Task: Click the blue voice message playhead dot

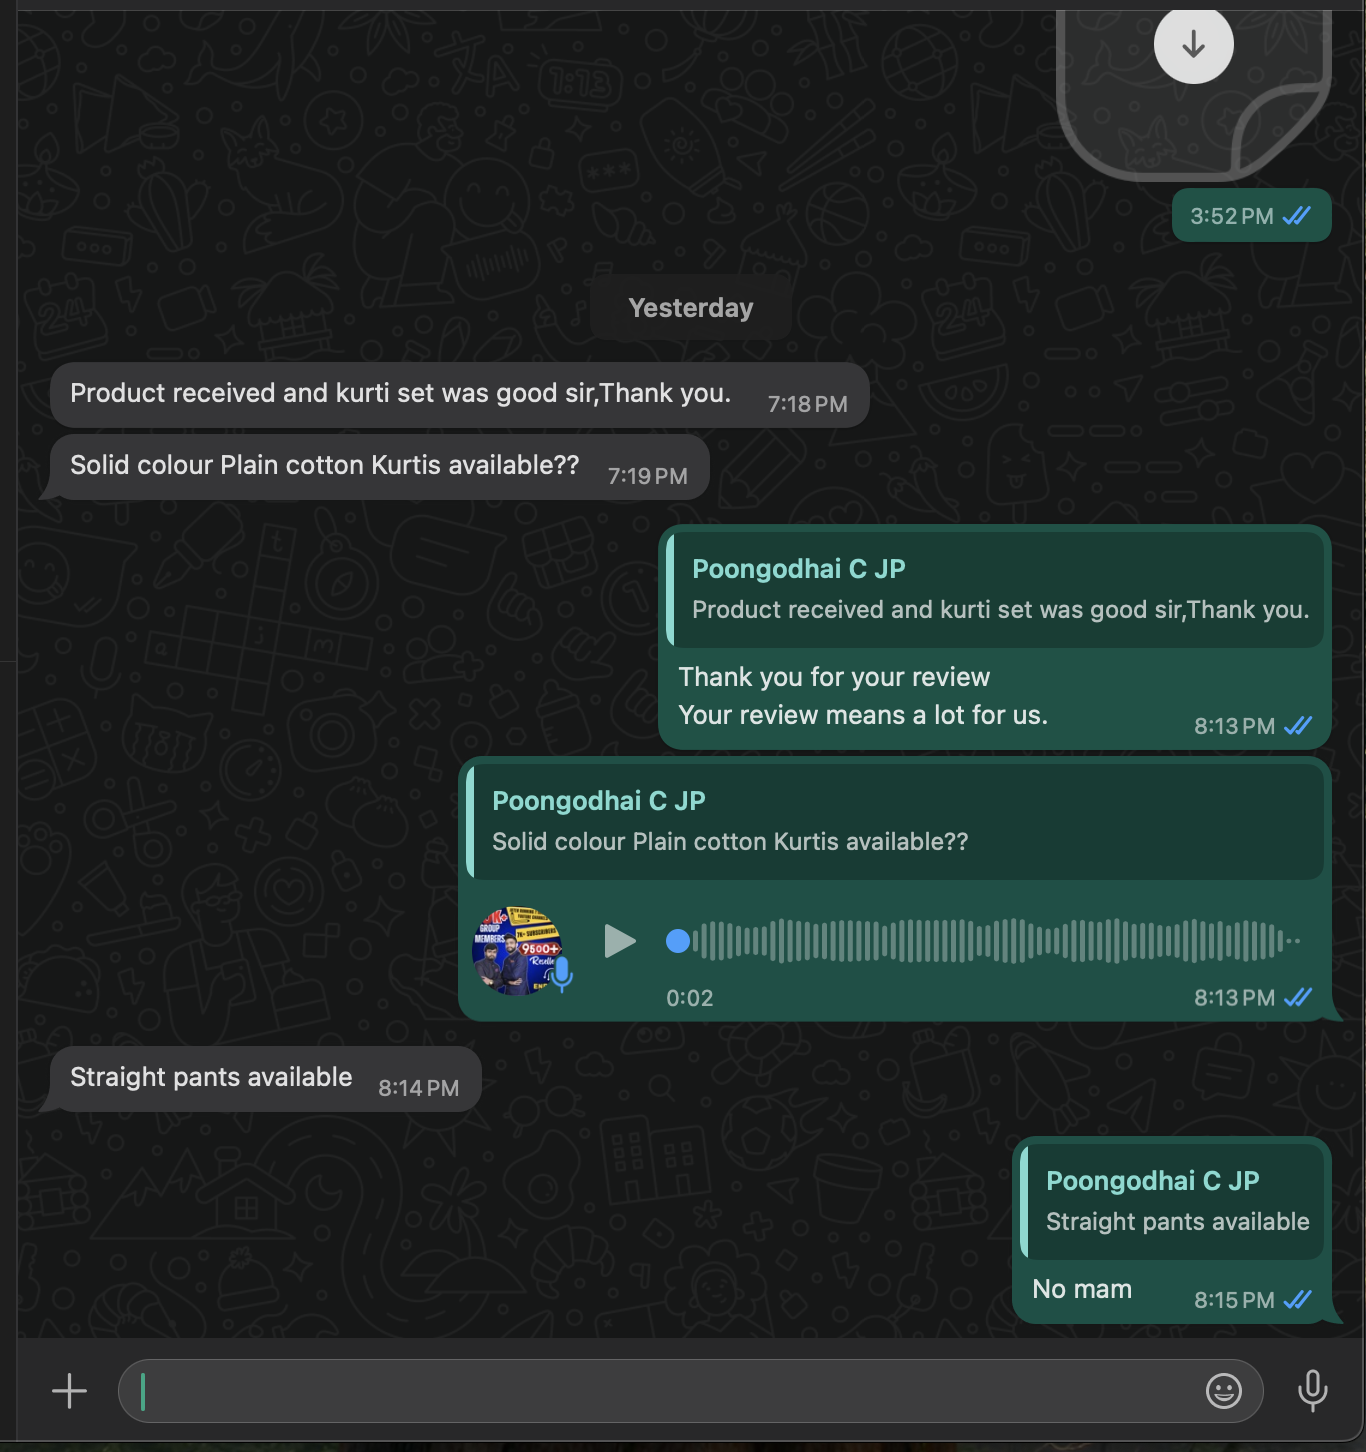Action: [678, 941]
